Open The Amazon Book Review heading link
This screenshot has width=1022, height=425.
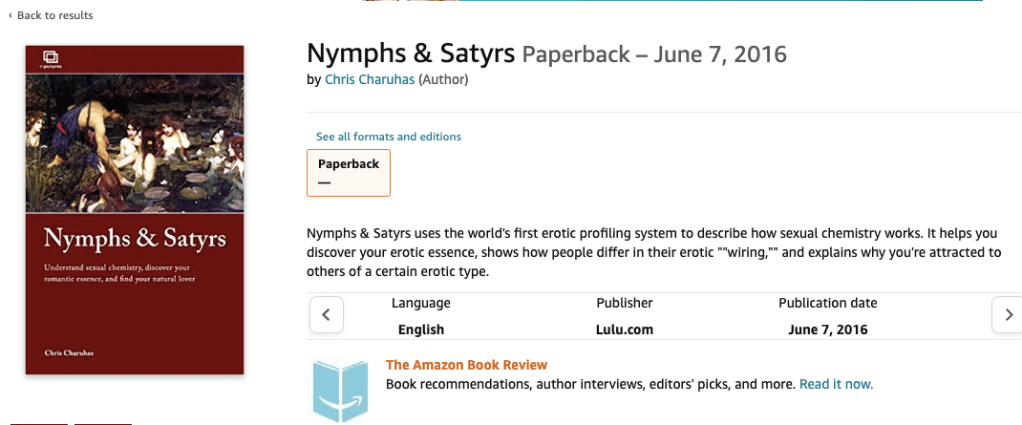(x=466, y=365)
